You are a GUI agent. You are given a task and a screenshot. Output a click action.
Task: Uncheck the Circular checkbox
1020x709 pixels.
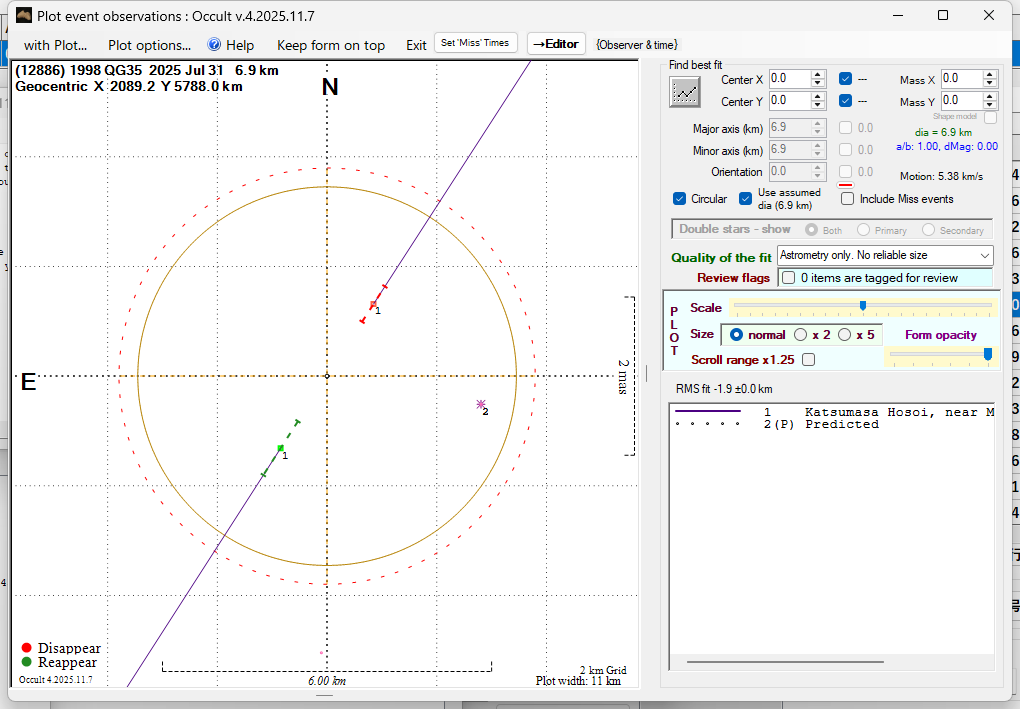680,199
